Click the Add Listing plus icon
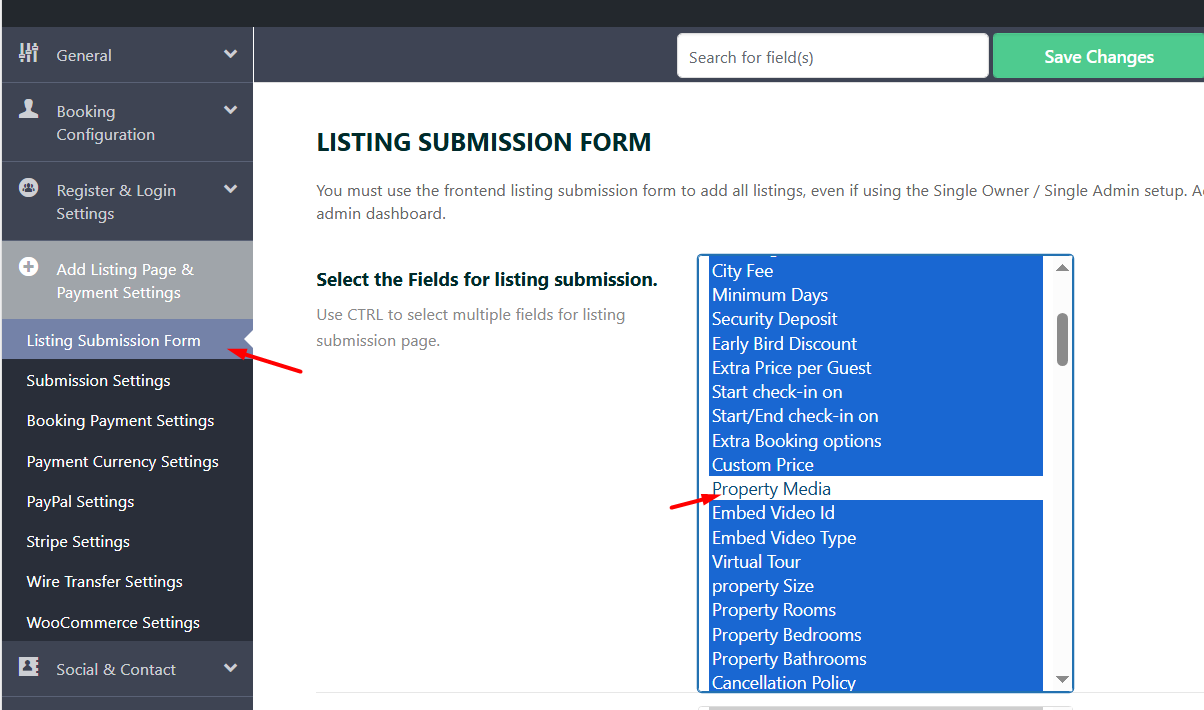The height and width of the screenshot is (710, 1204). pos(29,268)
